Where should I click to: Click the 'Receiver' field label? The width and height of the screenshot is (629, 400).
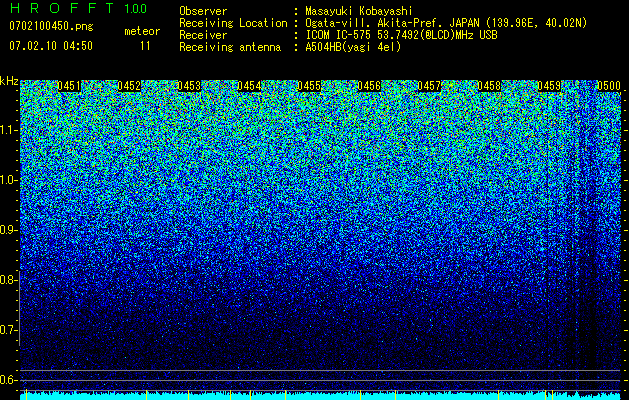point(203,35)
